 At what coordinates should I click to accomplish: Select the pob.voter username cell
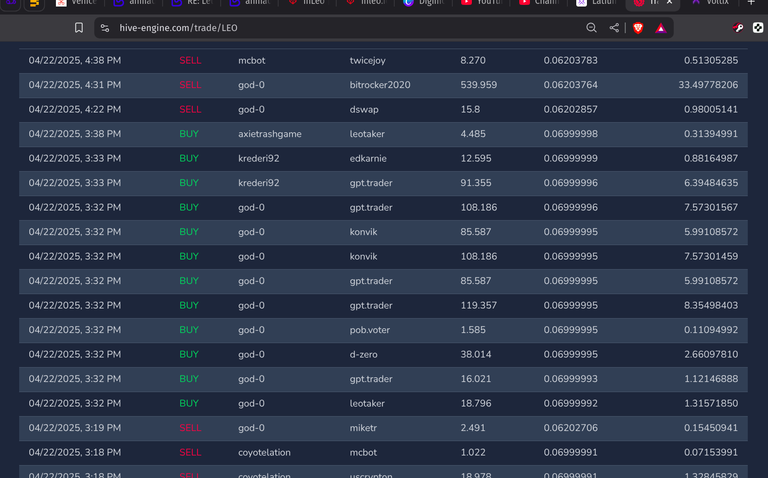[369, 330]
